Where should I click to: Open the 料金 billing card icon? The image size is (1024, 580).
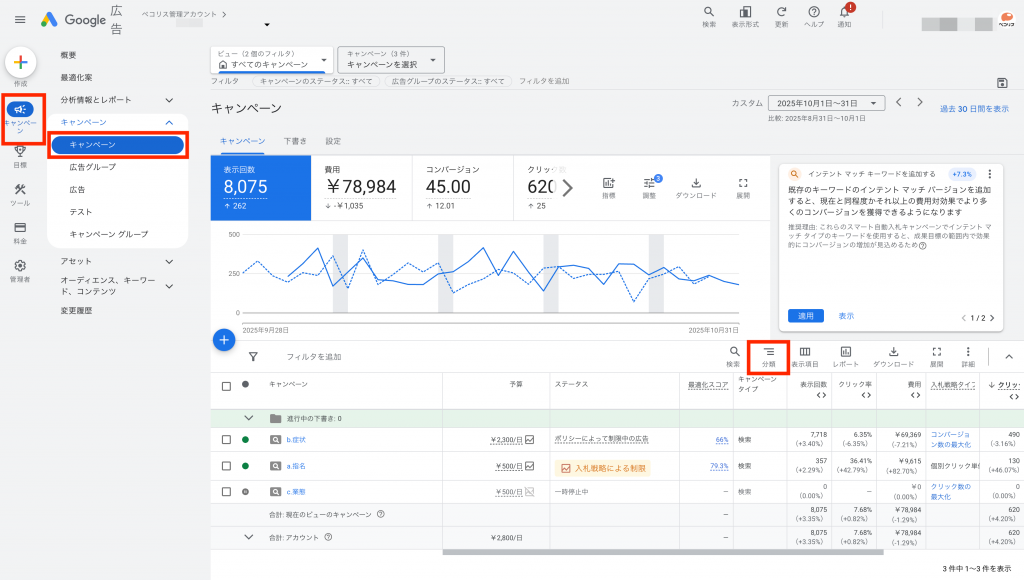[x=20, y=228]
